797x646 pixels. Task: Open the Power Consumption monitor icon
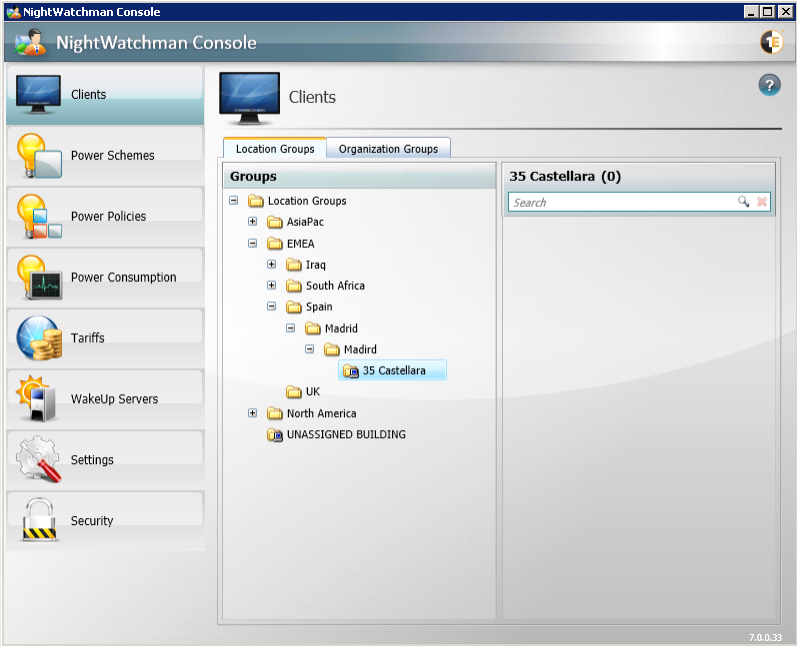(x=39, y=278)
